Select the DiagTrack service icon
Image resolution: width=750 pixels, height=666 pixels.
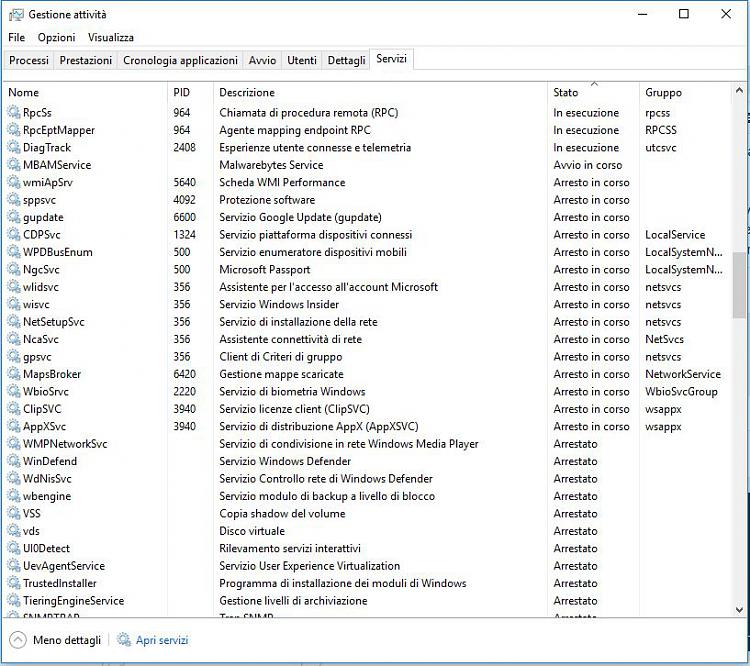tap(14, 147)
